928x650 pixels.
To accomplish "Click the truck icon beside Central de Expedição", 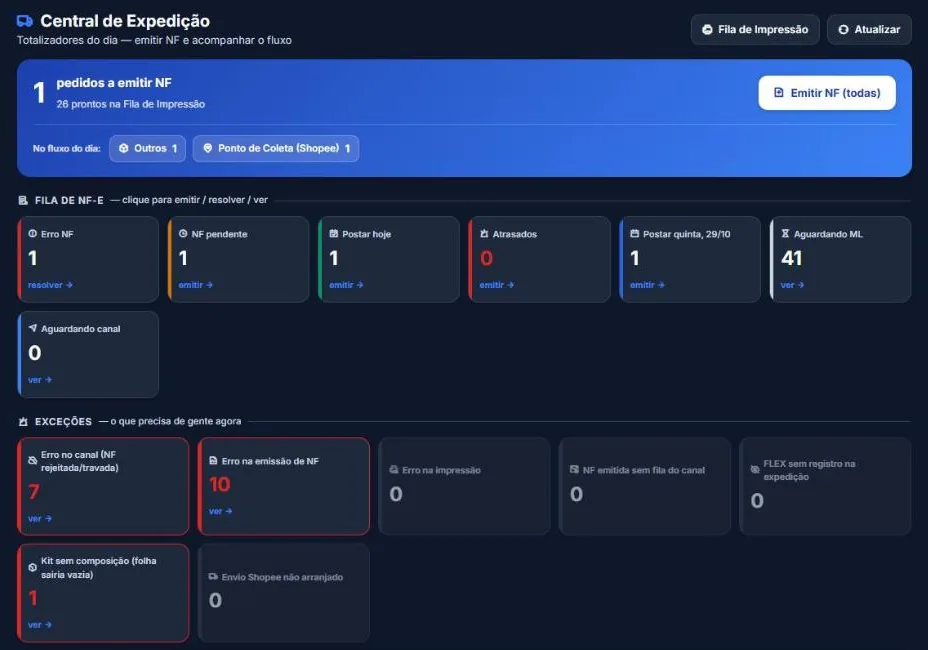I will [24, 21].
